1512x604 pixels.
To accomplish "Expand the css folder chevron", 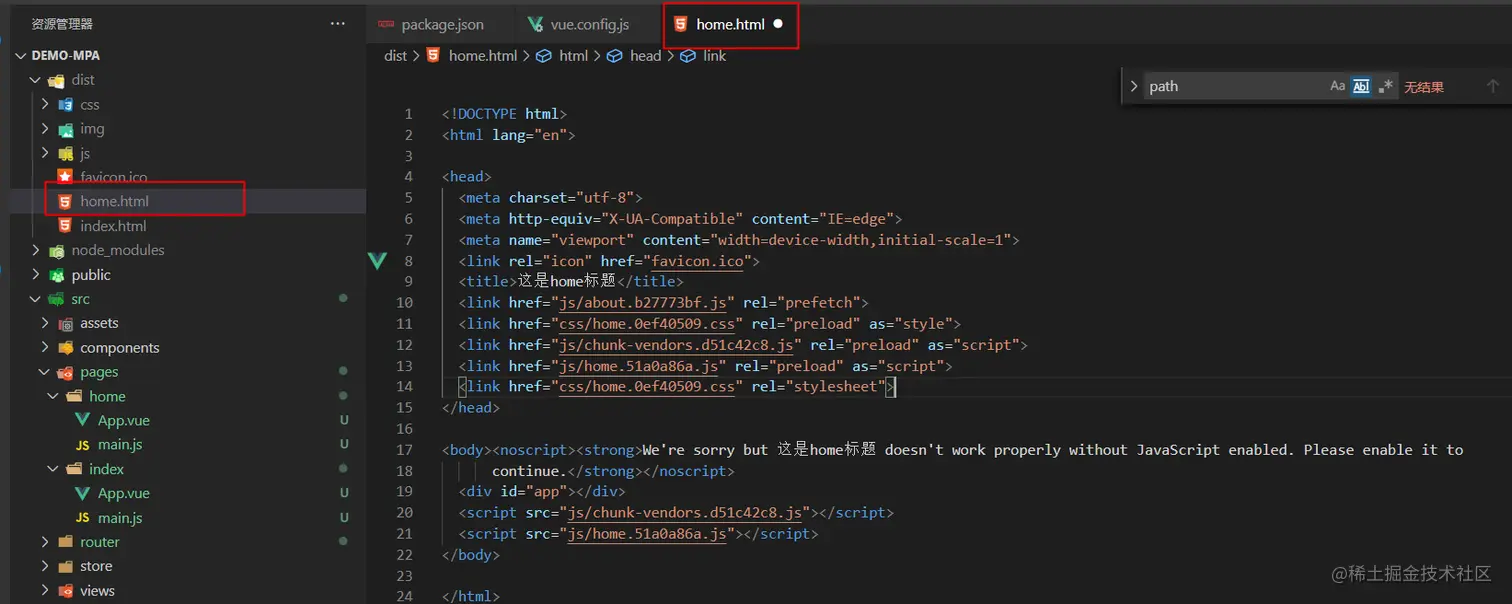I will pos(44,104).
